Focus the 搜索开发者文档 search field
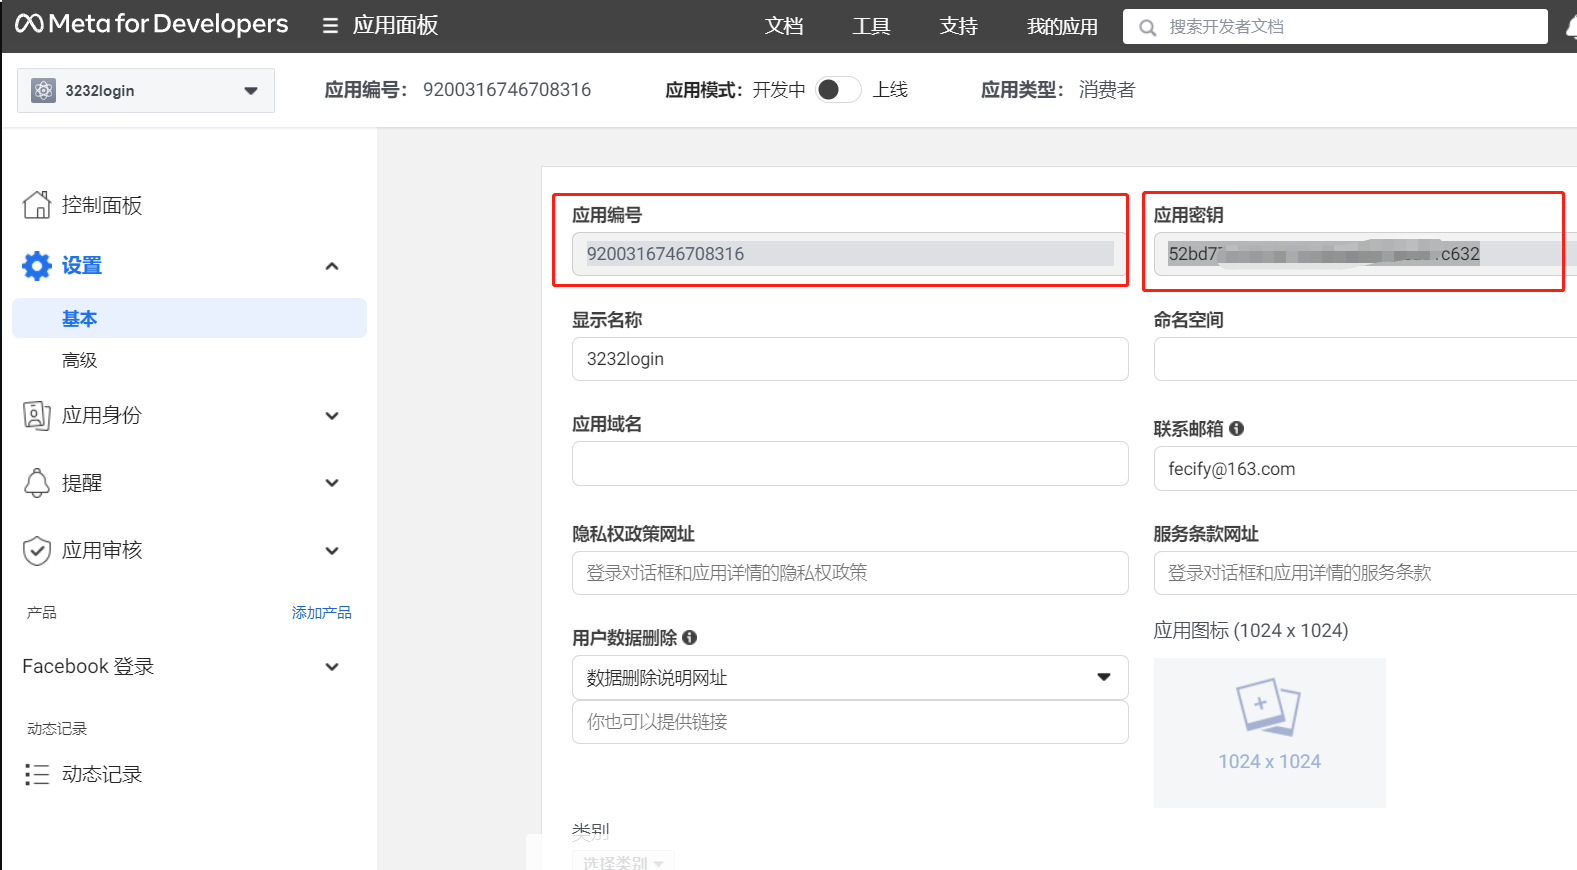The height and width of the screenshot is (870, 1577). coord(1335,27)
